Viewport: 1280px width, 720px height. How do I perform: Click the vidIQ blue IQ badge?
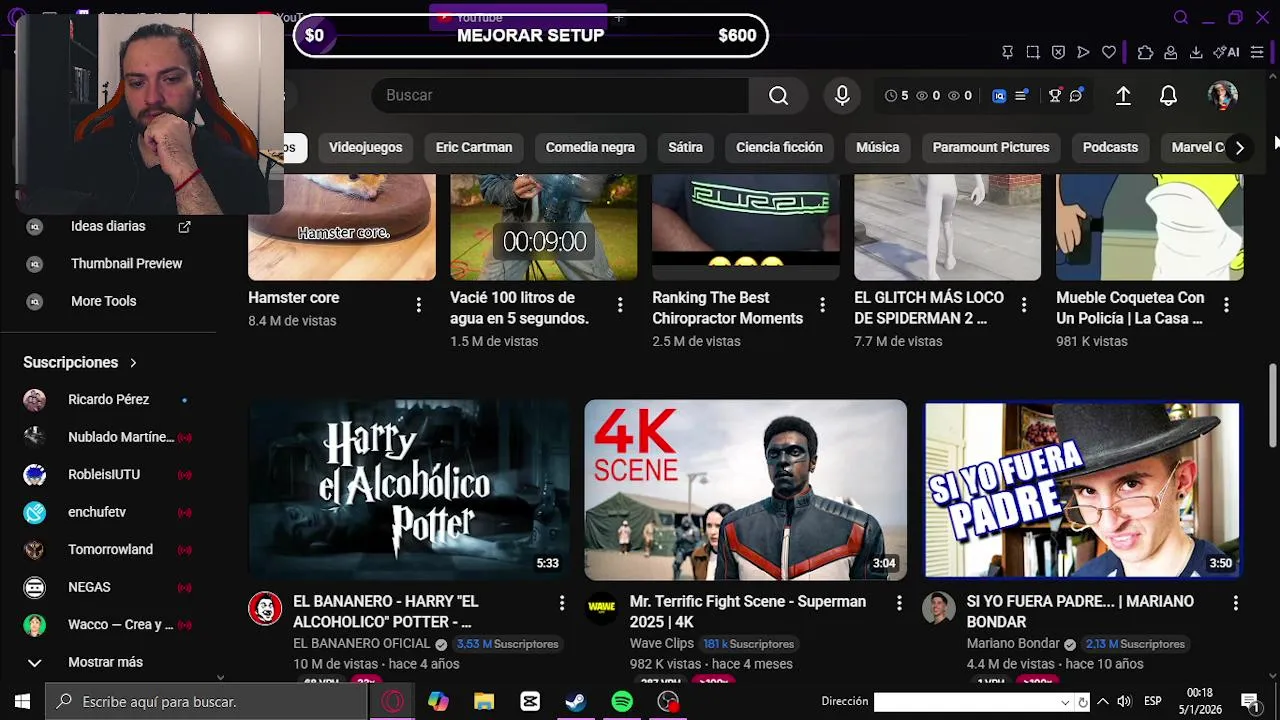(999, 96)
